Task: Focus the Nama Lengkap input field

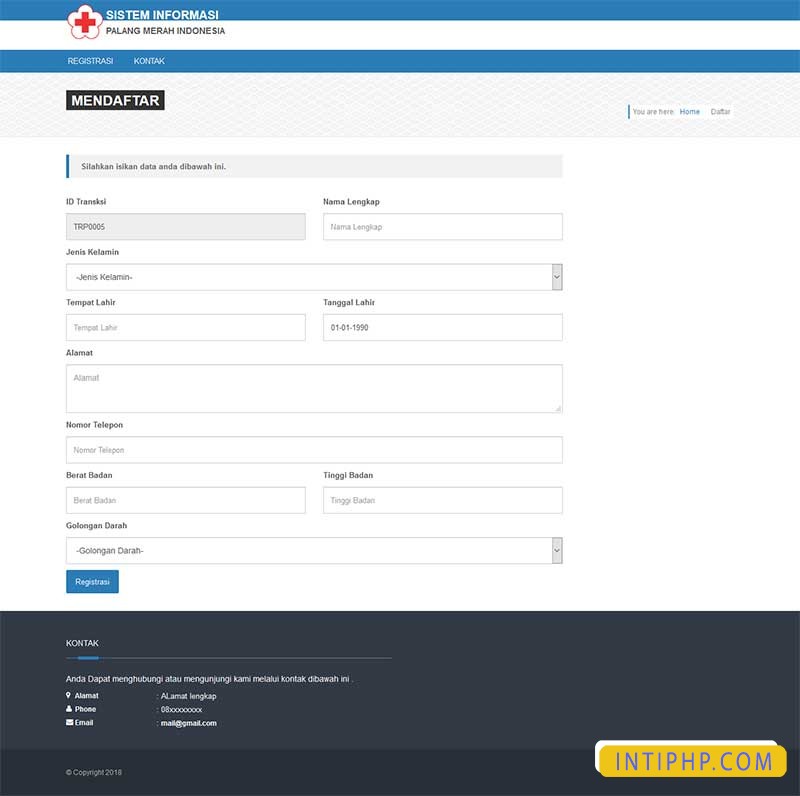Action: (x=443, y=227)
